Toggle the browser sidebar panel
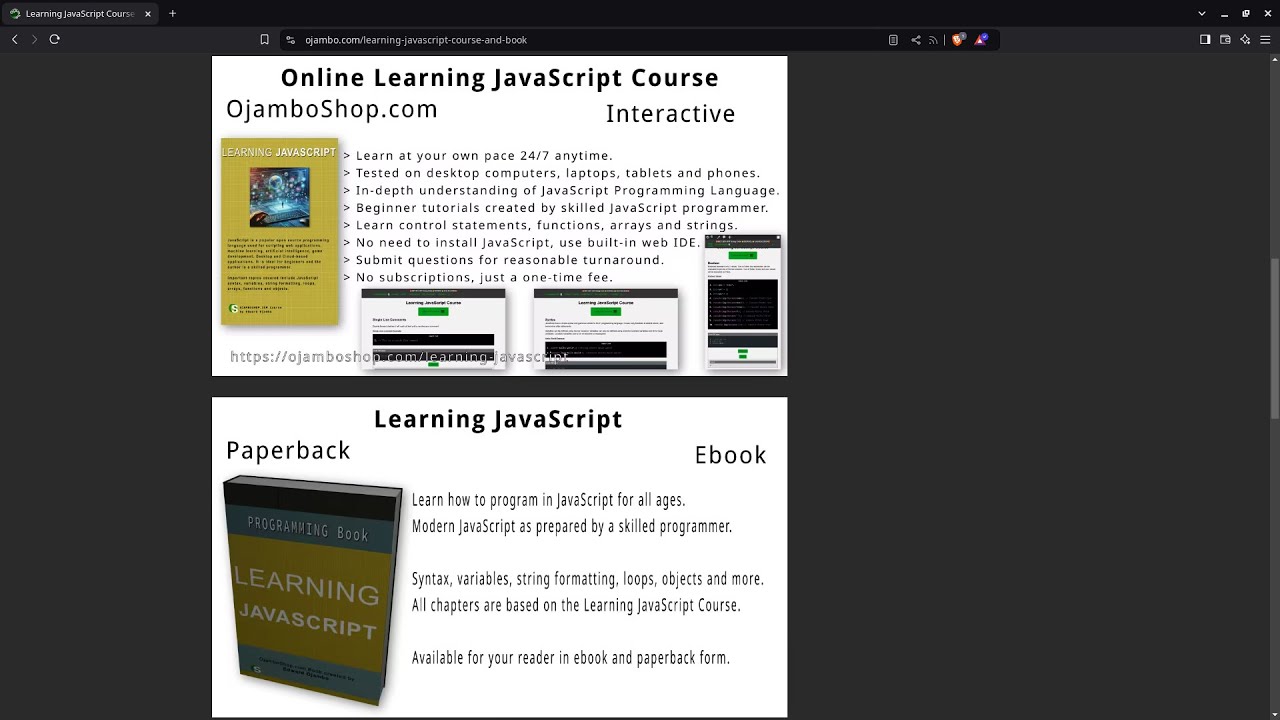Screen dimensions: 1280x720 point(1205,40)
